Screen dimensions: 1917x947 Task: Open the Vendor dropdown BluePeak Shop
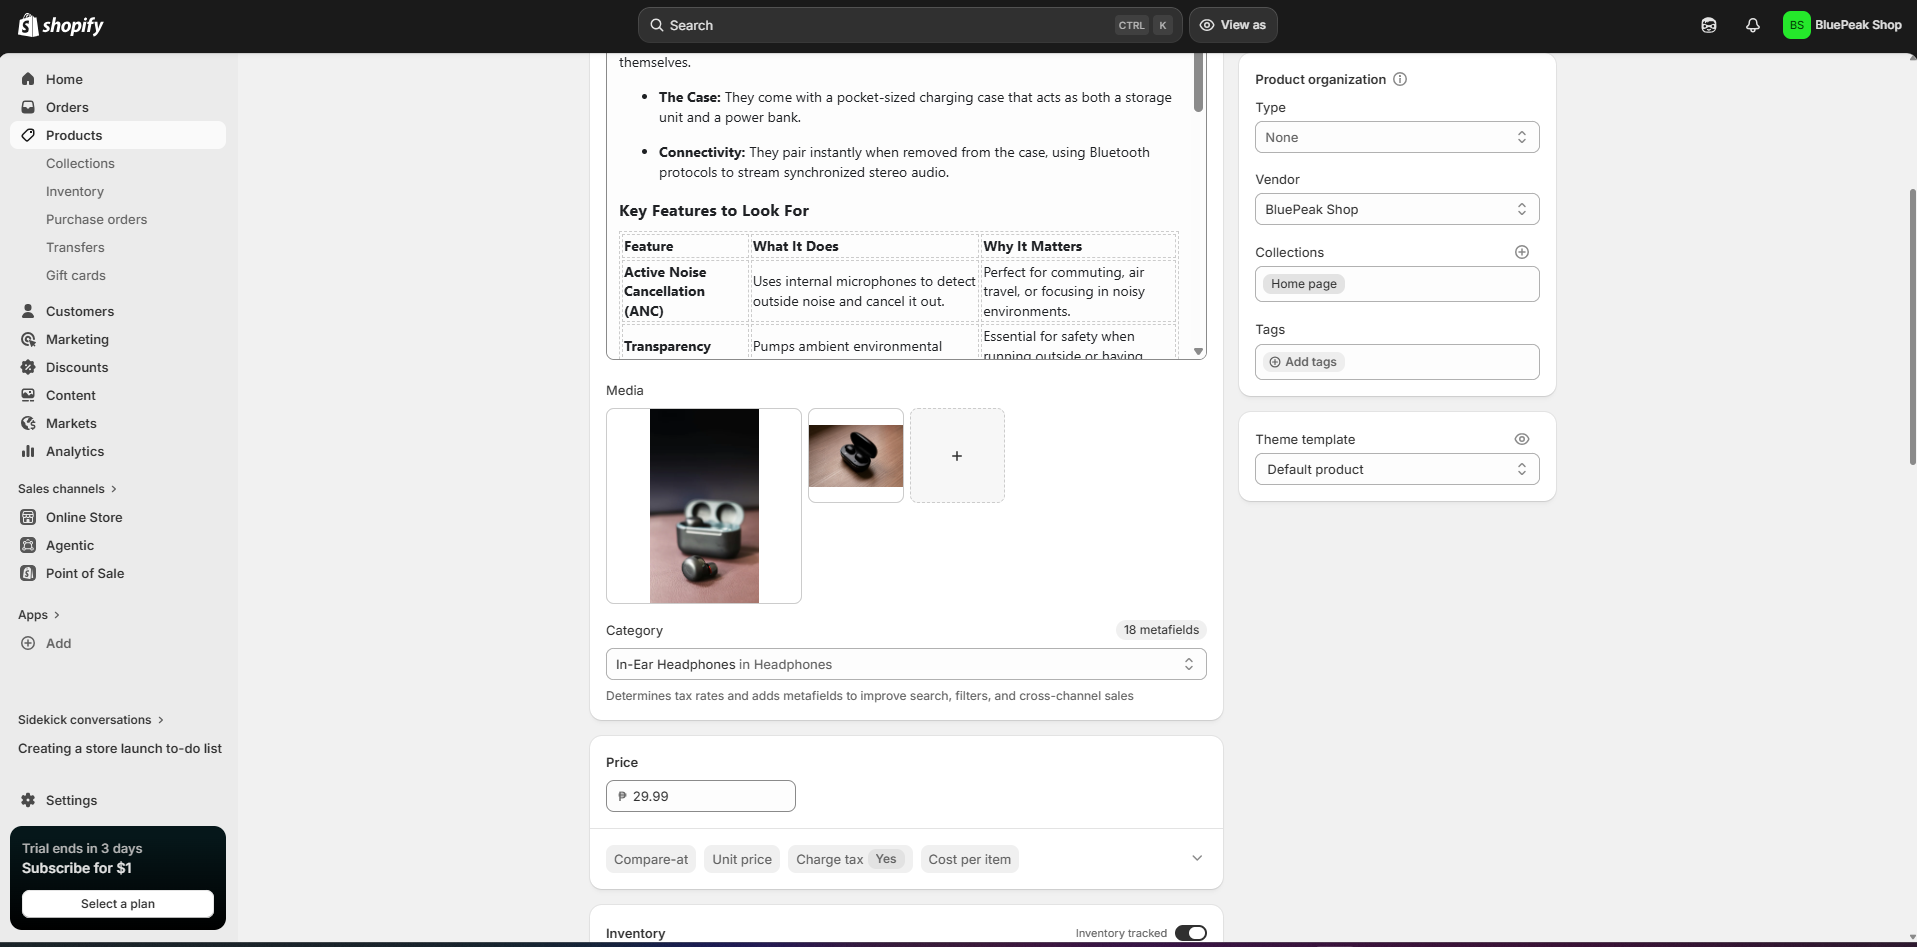[x=1397, y=209]
